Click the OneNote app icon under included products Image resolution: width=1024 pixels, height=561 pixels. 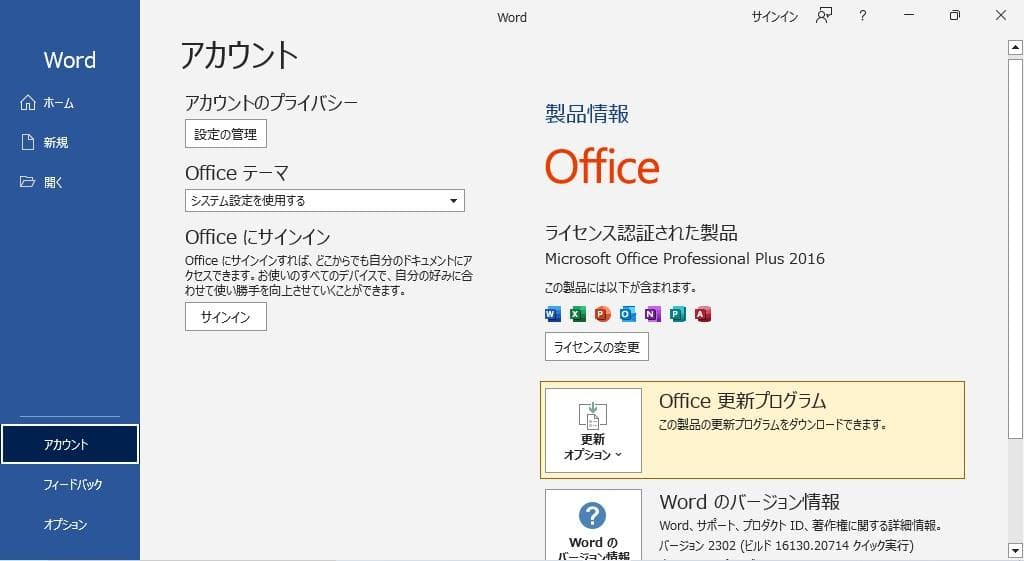(x=652, y=315)
